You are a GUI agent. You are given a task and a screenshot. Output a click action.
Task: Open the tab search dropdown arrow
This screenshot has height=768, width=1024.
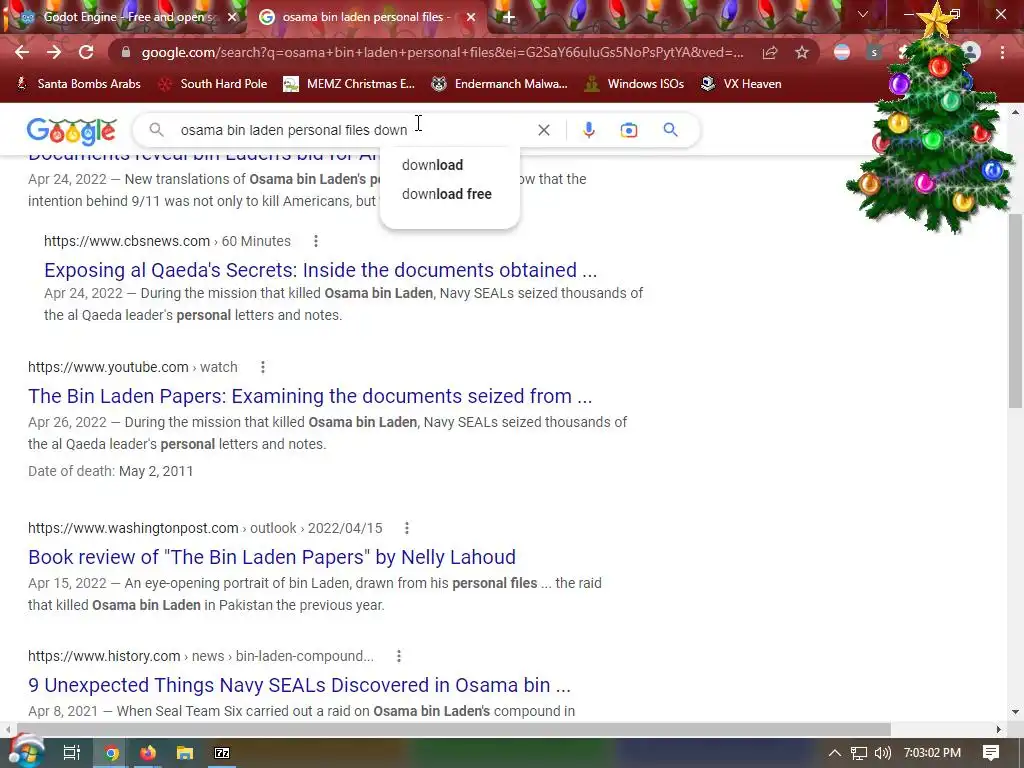point(863,14)
